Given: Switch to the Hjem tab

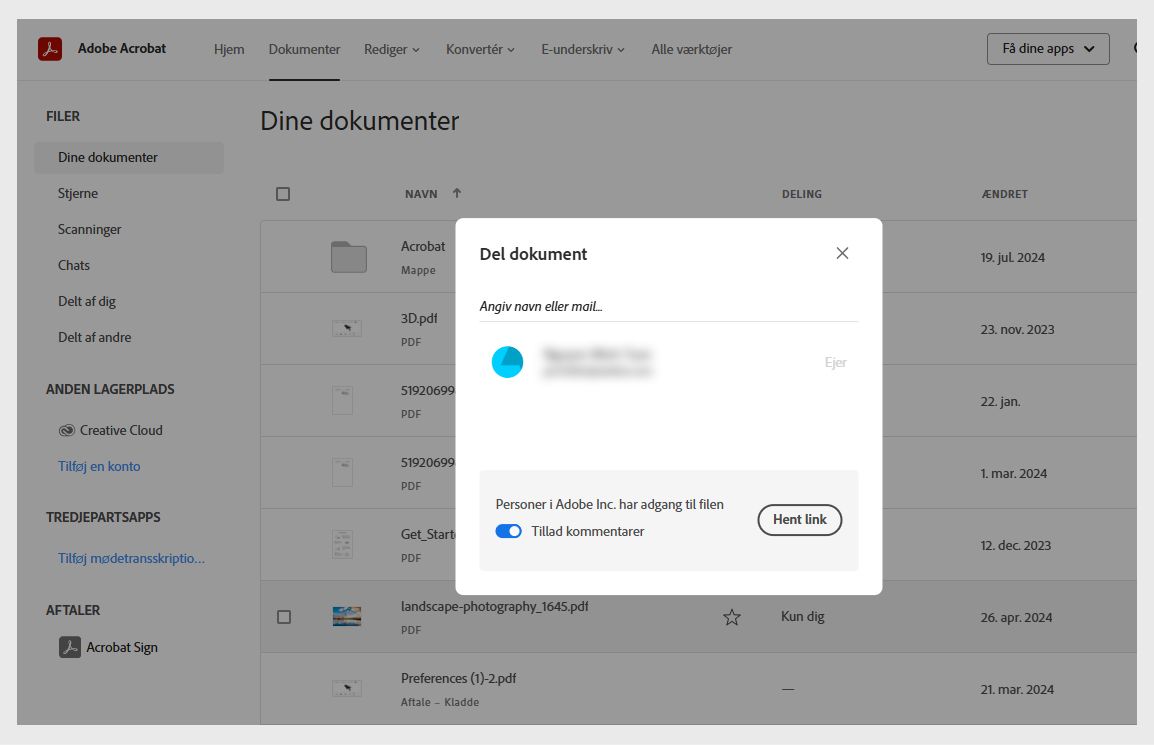Looking at the screenshot, I should pyautogui.click(x=229, y=48).
